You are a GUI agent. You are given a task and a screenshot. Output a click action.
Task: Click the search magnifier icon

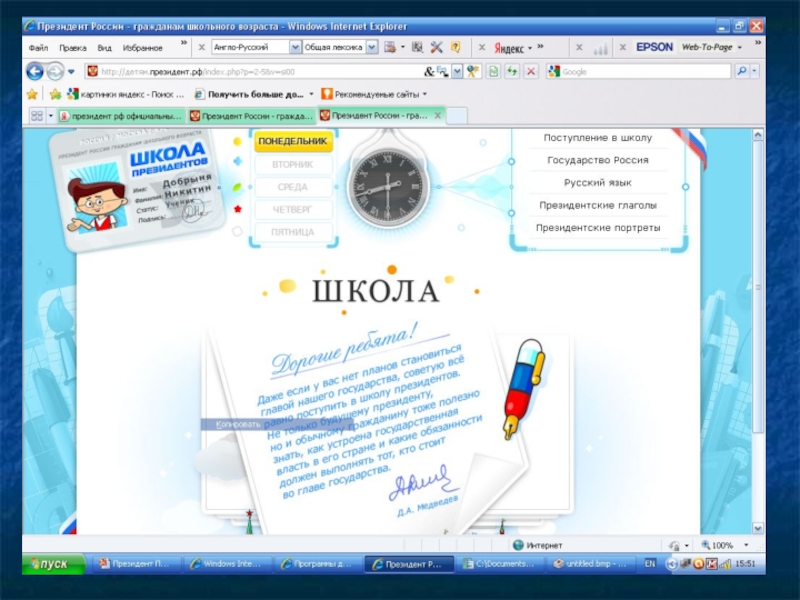pyautogui.click(x=741, y=71)
